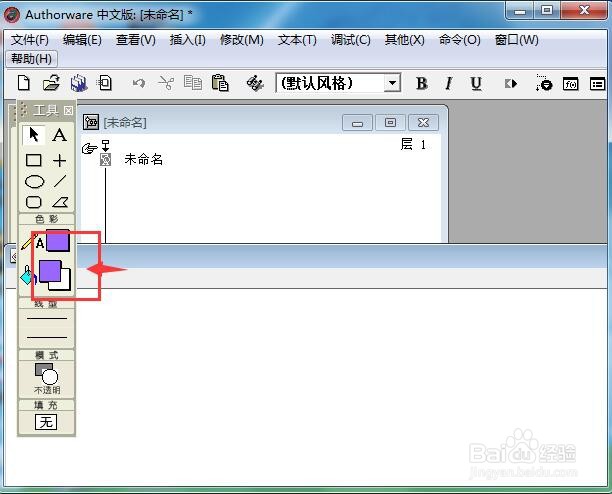Click the Paste clipboard icon

point(220,83)
